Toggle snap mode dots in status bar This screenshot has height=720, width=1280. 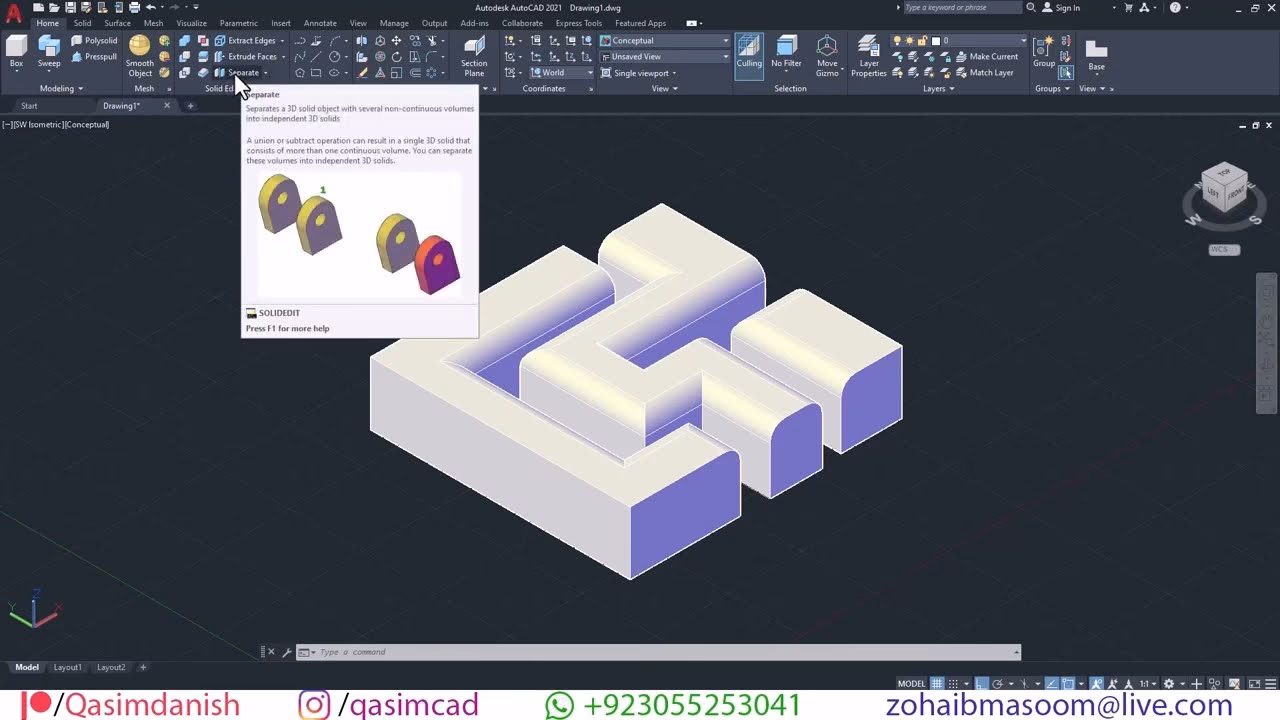click(954, 684)
